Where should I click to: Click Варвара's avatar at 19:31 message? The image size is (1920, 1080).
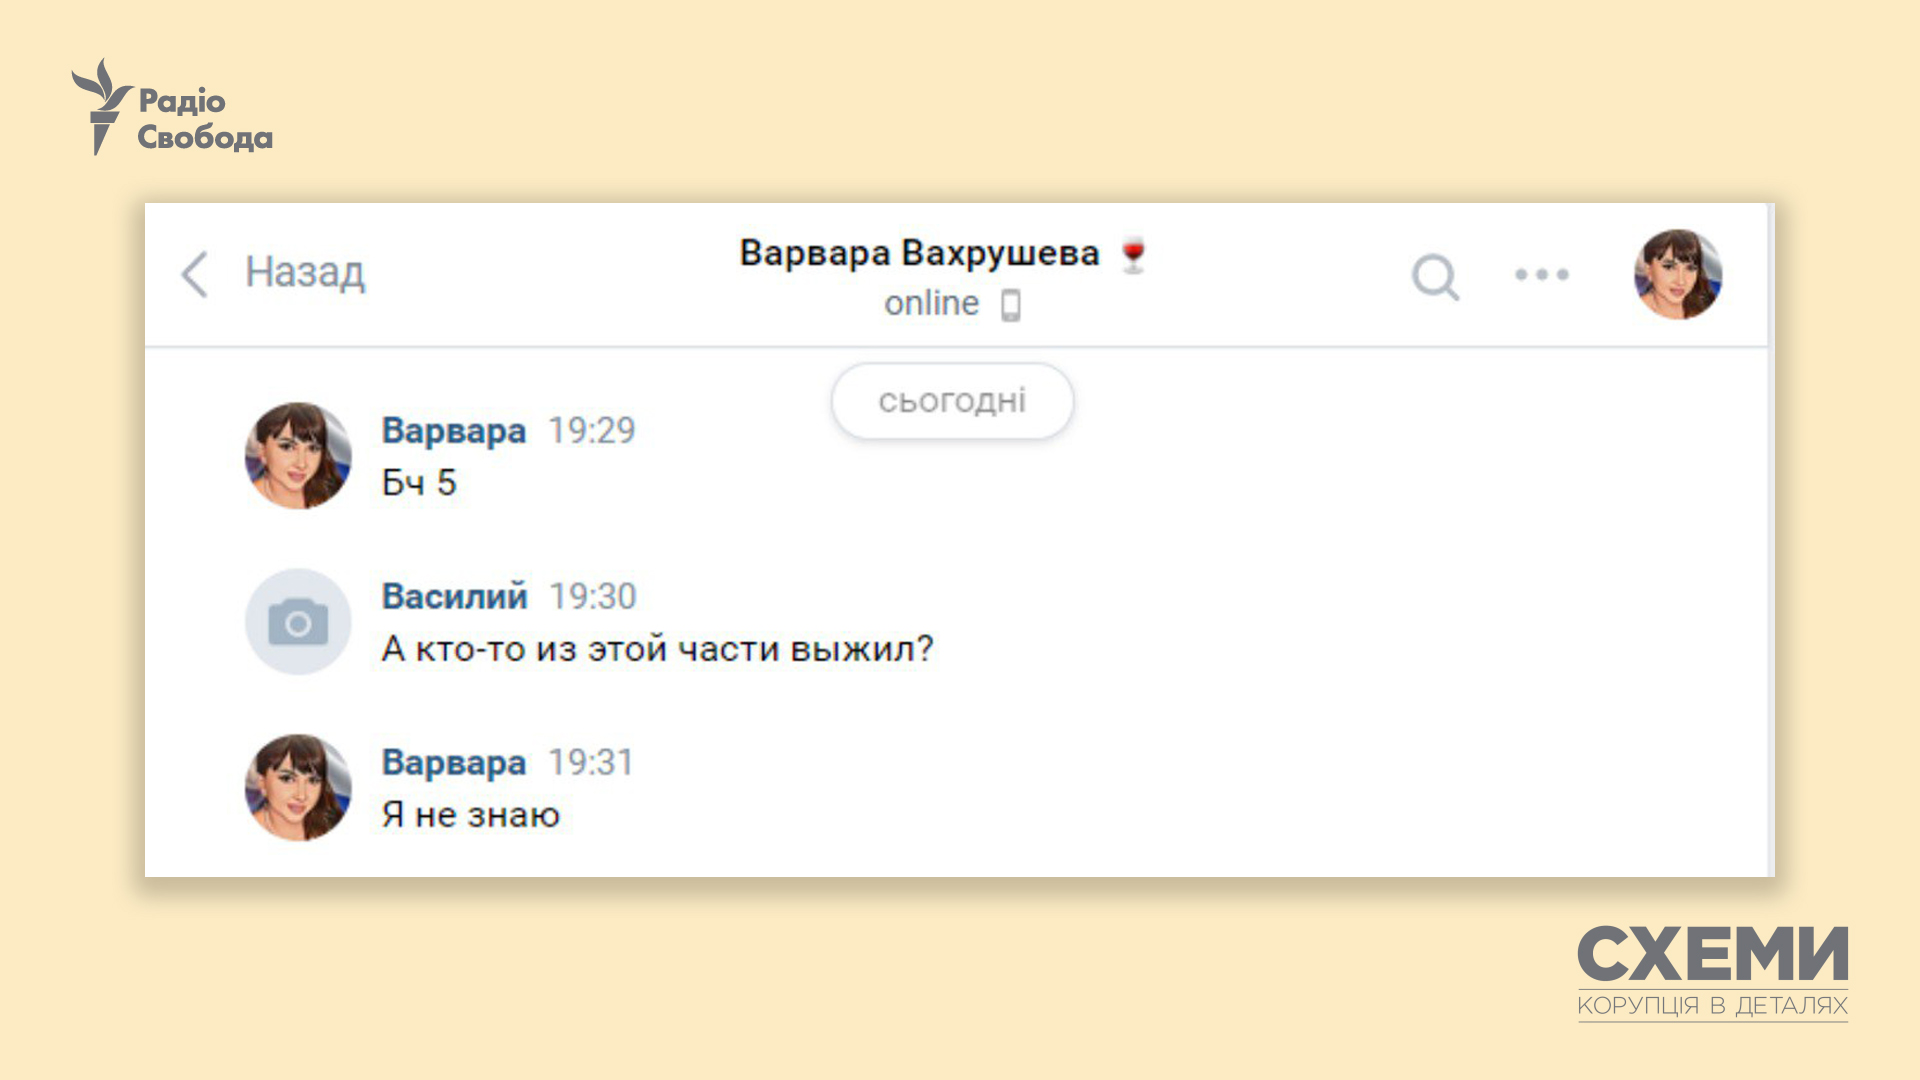pos(298,788)
